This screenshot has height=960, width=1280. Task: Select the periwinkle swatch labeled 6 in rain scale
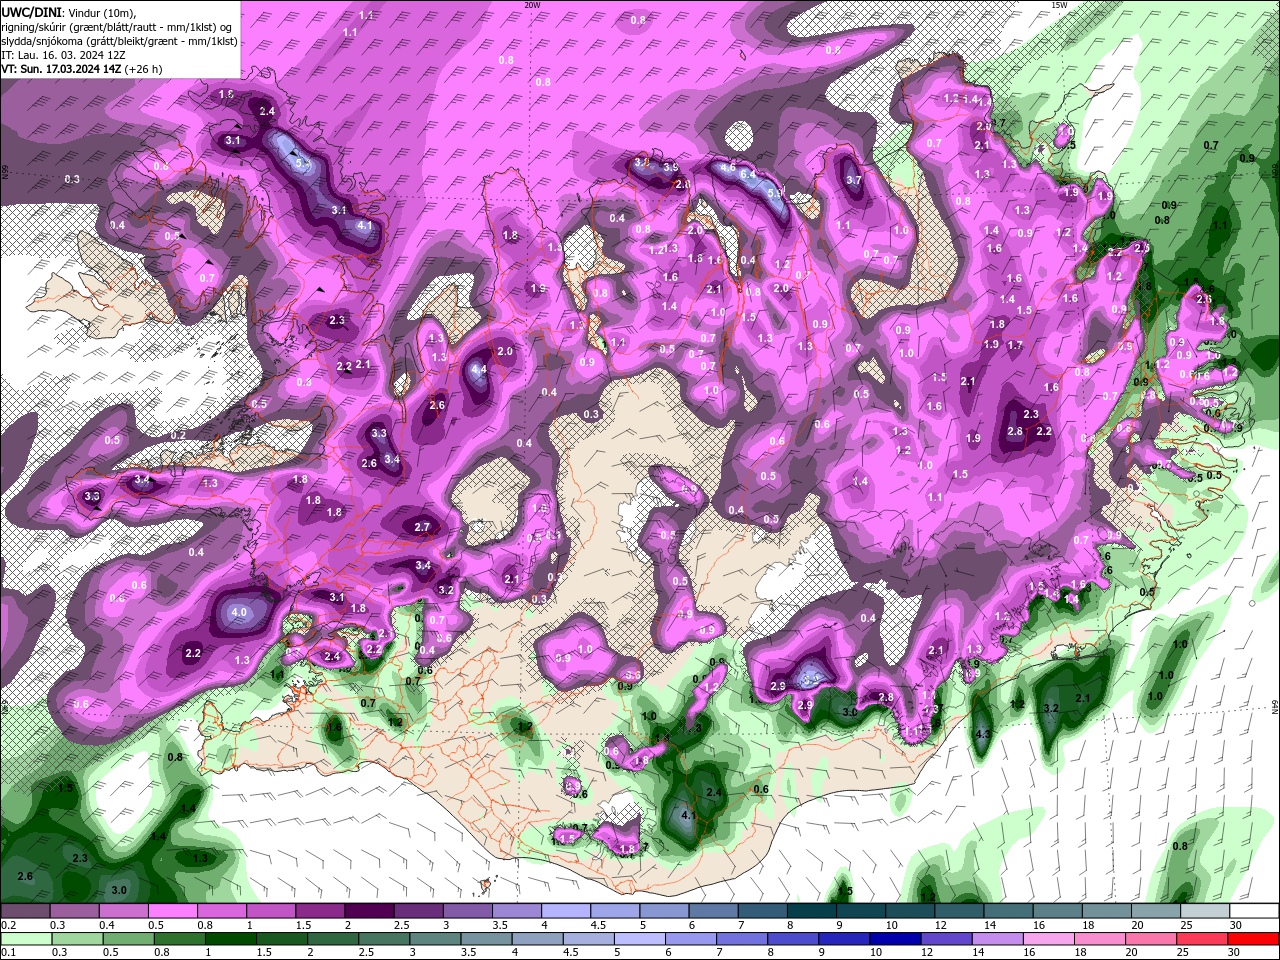[691, 939]
